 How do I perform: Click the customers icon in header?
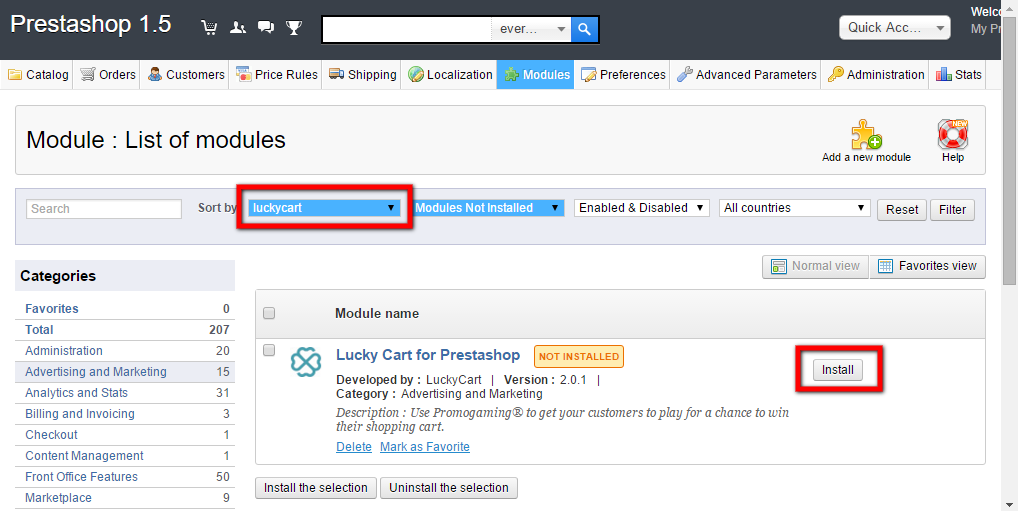tap(237, 28)
